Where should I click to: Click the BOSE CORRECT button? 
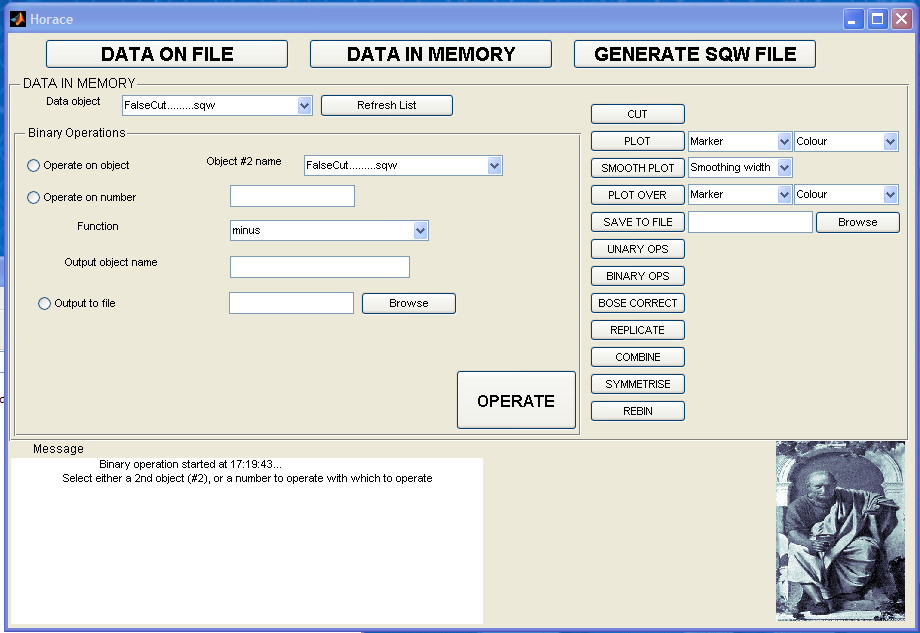[638, 303]
